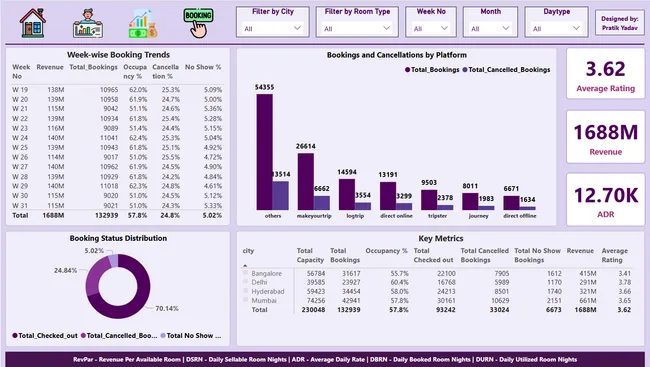Viewport: 650px width, 367px height.
Task: Open the Booking page hand icon
Action: (x=199, y=23)
